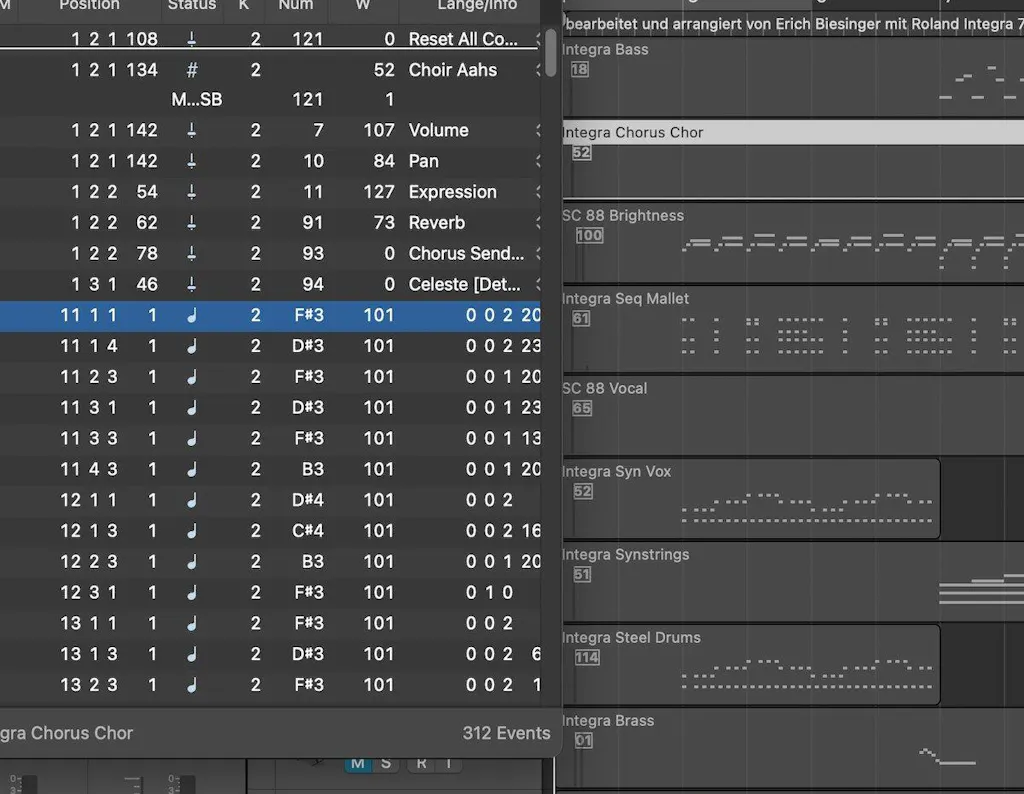The height and width of the screenshot is (794, 1024).
Task: Select the Integra Syn Vox region
Action: pos(751,499)
